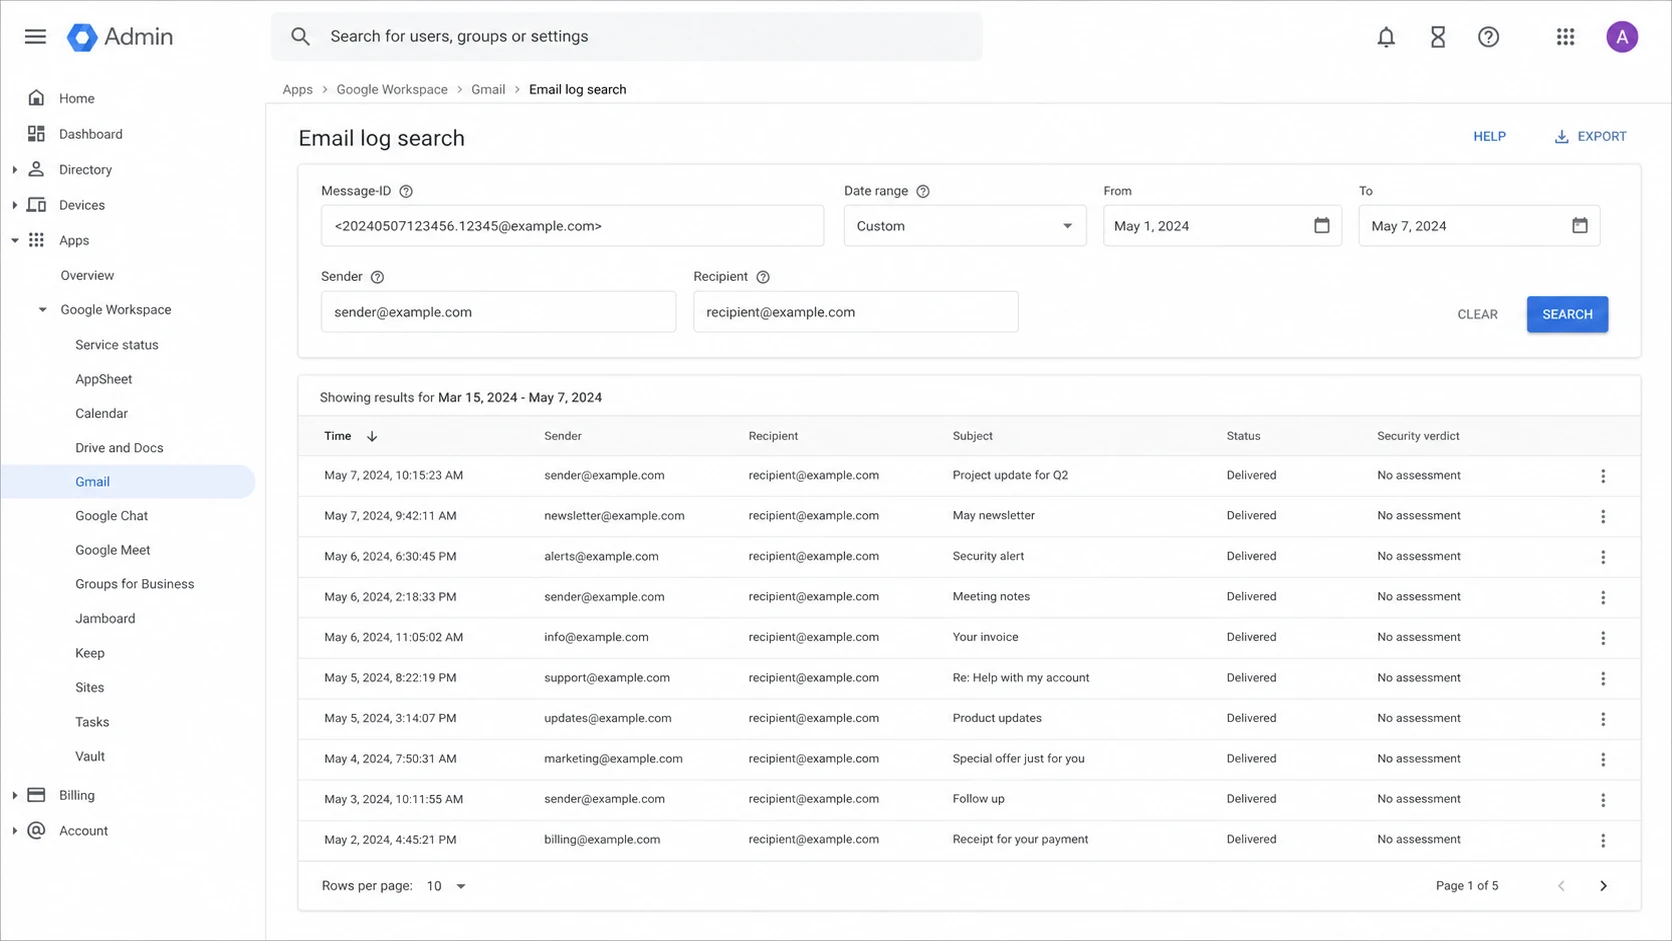Expand the Billing sidebar section
The width and height of the screenshot is (1672, 941).
[15, 796]
